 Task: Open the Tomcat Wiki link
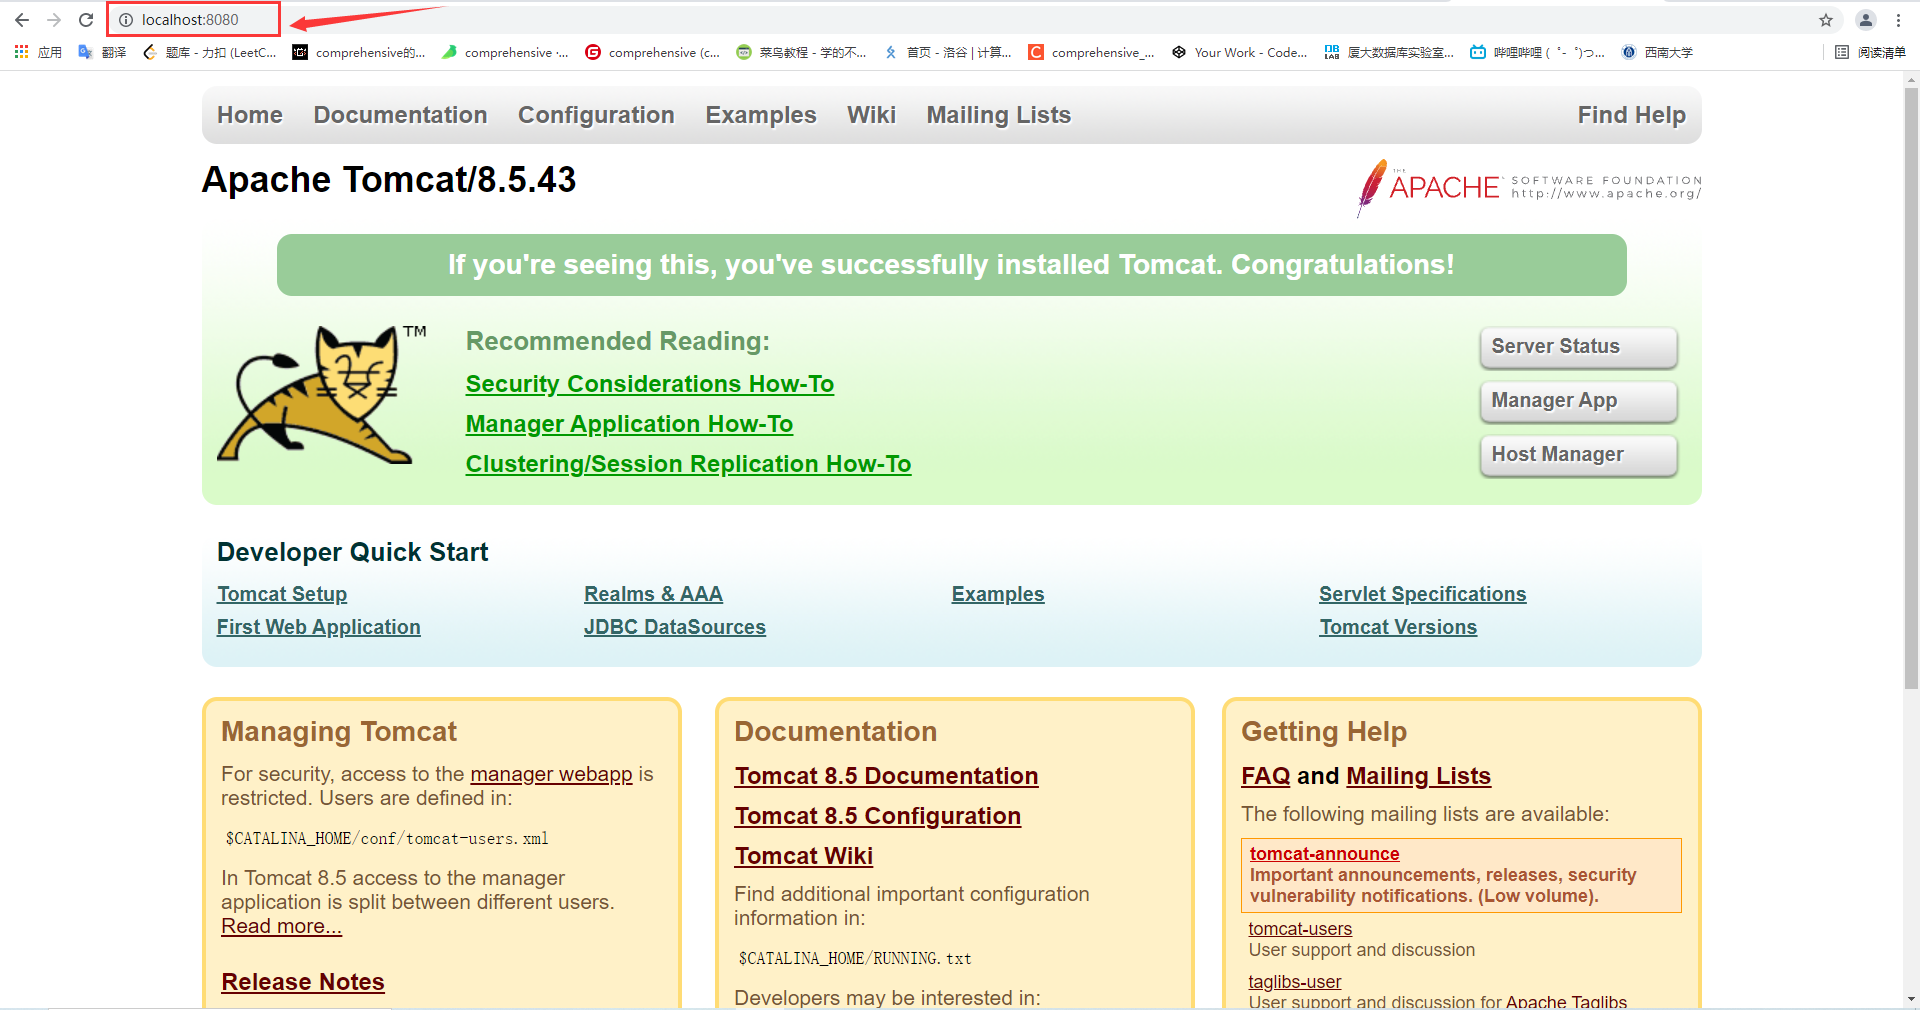(804, 856)
